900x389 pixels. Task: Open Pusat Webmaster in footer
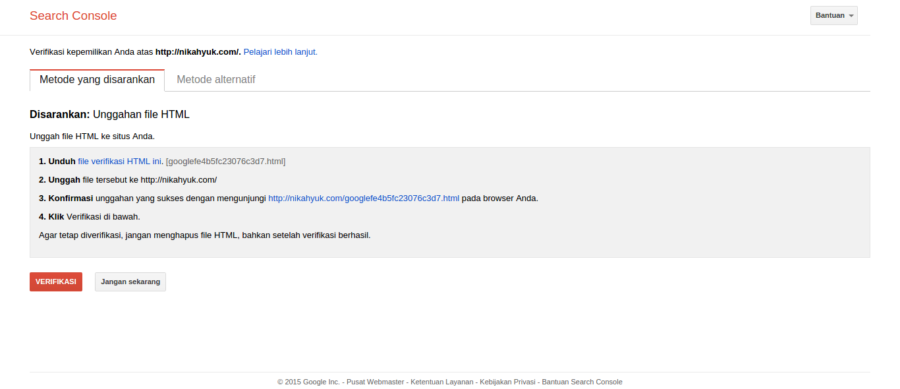point(375,382)
